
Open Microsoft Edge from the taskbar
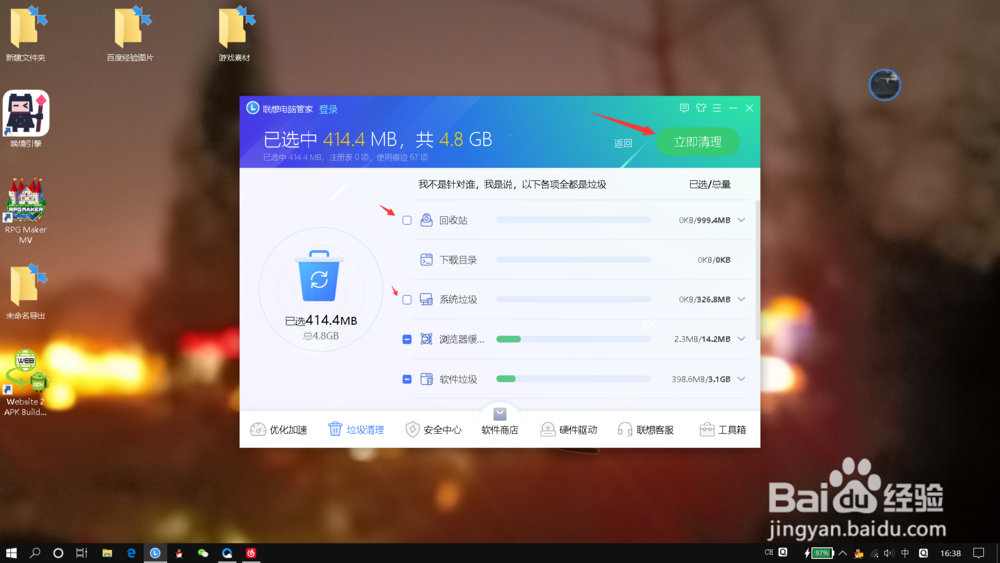point(131,553)
